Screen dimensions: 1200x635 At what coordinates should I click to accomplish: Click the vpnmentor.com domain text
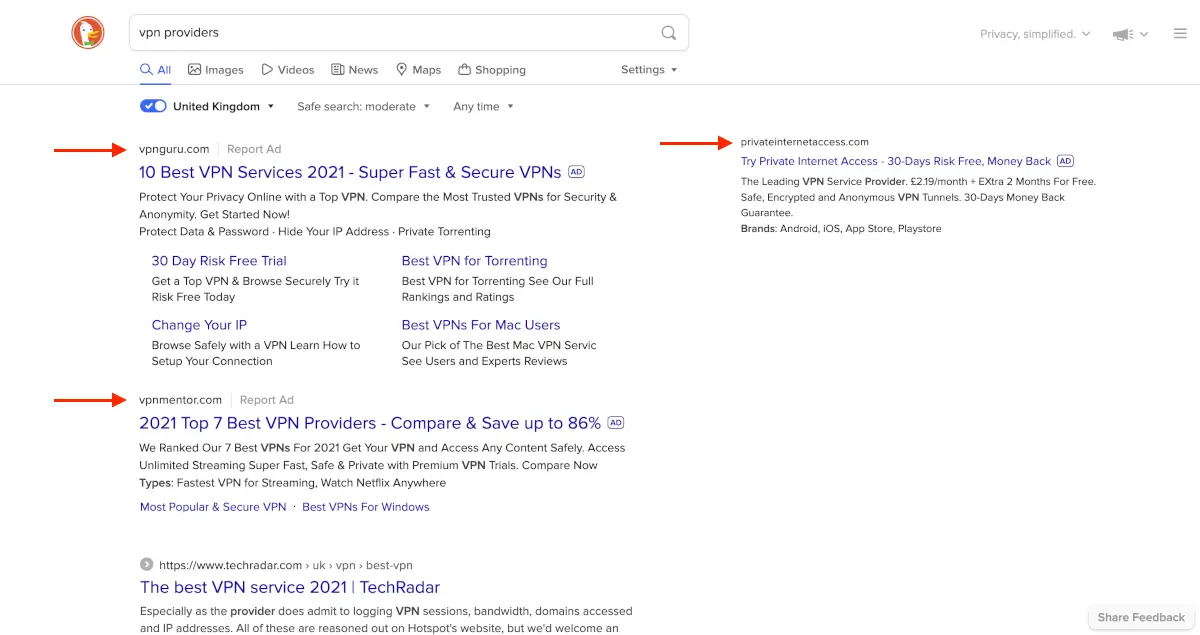[x=181, y=400]
